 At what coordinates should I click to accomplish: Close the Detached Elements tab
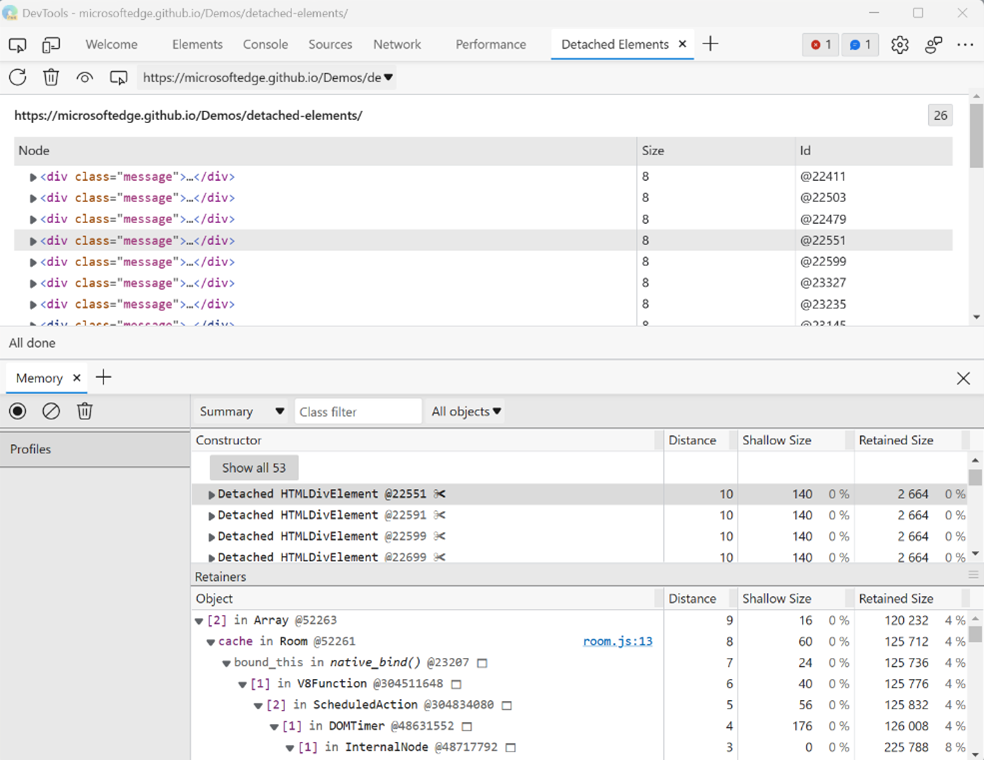click(x=683, y=44)
